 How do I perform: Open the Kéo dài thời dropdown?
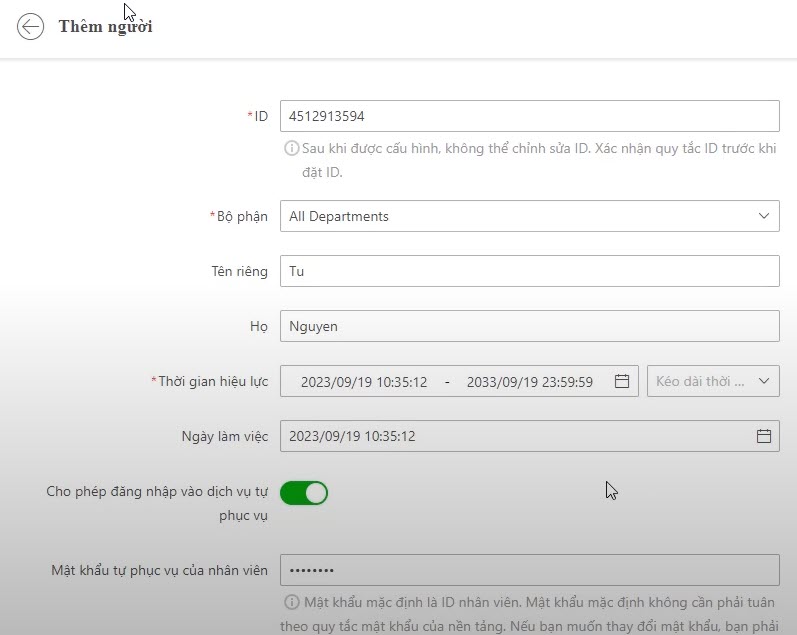[x=714, y=381]
